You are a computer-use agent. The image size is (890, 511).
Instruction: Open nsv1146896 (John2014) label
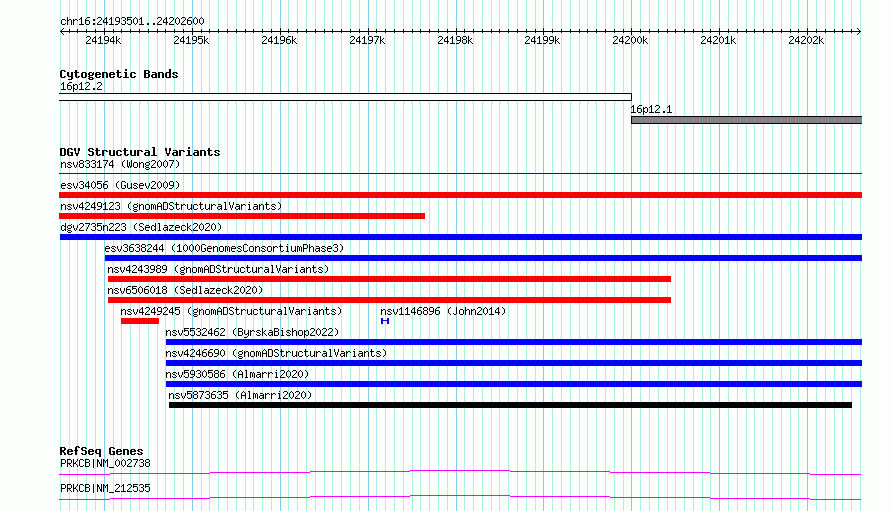click(x=443, y=311)
